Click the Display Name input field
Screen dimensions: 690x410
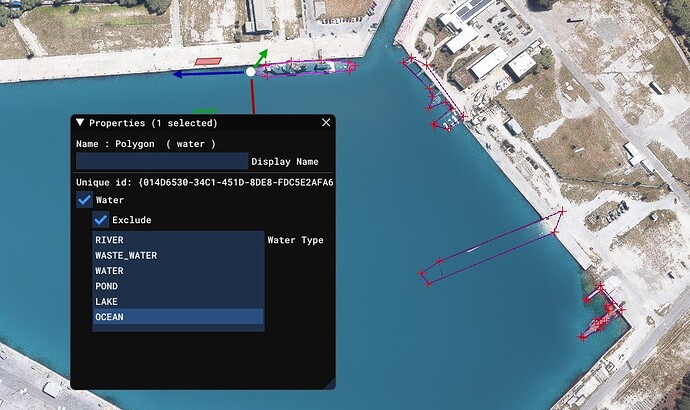(162, 161)
